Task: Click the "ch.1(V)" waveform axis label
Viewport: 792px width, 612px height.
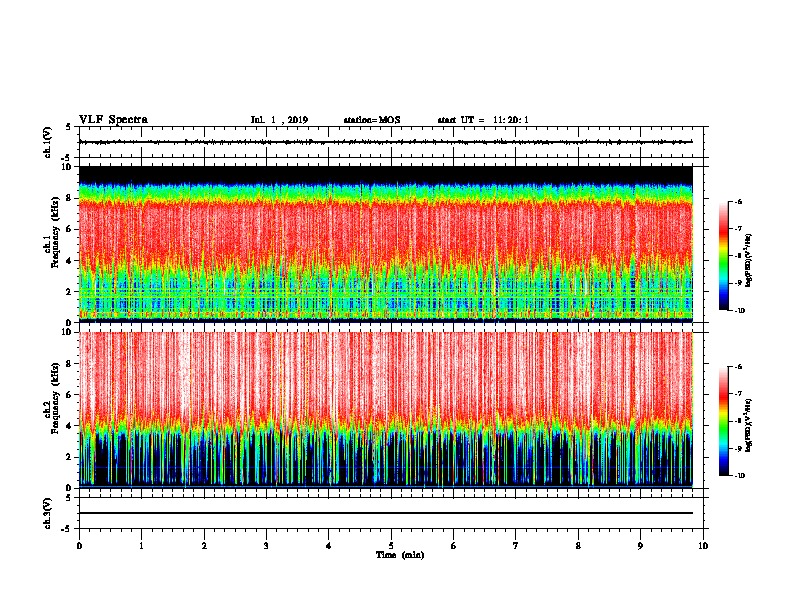Action: click(47, 142)
